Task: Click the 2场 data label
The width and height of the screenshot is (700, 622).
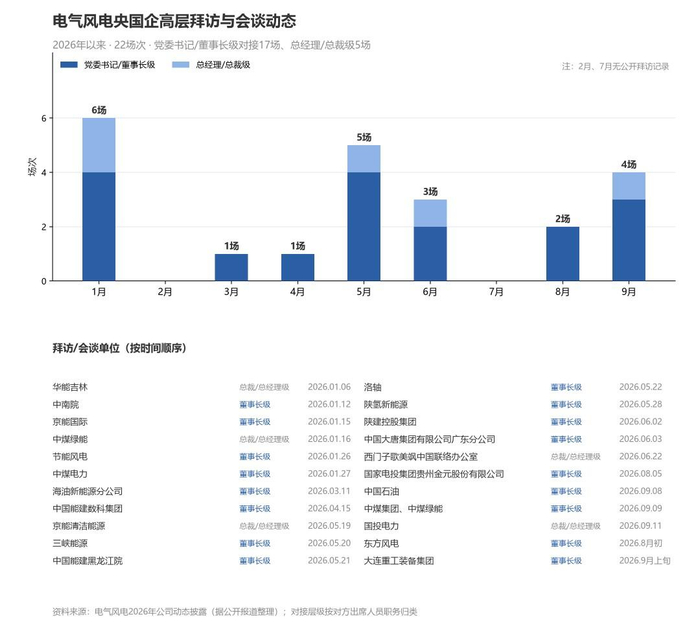Action: [562, 219]
